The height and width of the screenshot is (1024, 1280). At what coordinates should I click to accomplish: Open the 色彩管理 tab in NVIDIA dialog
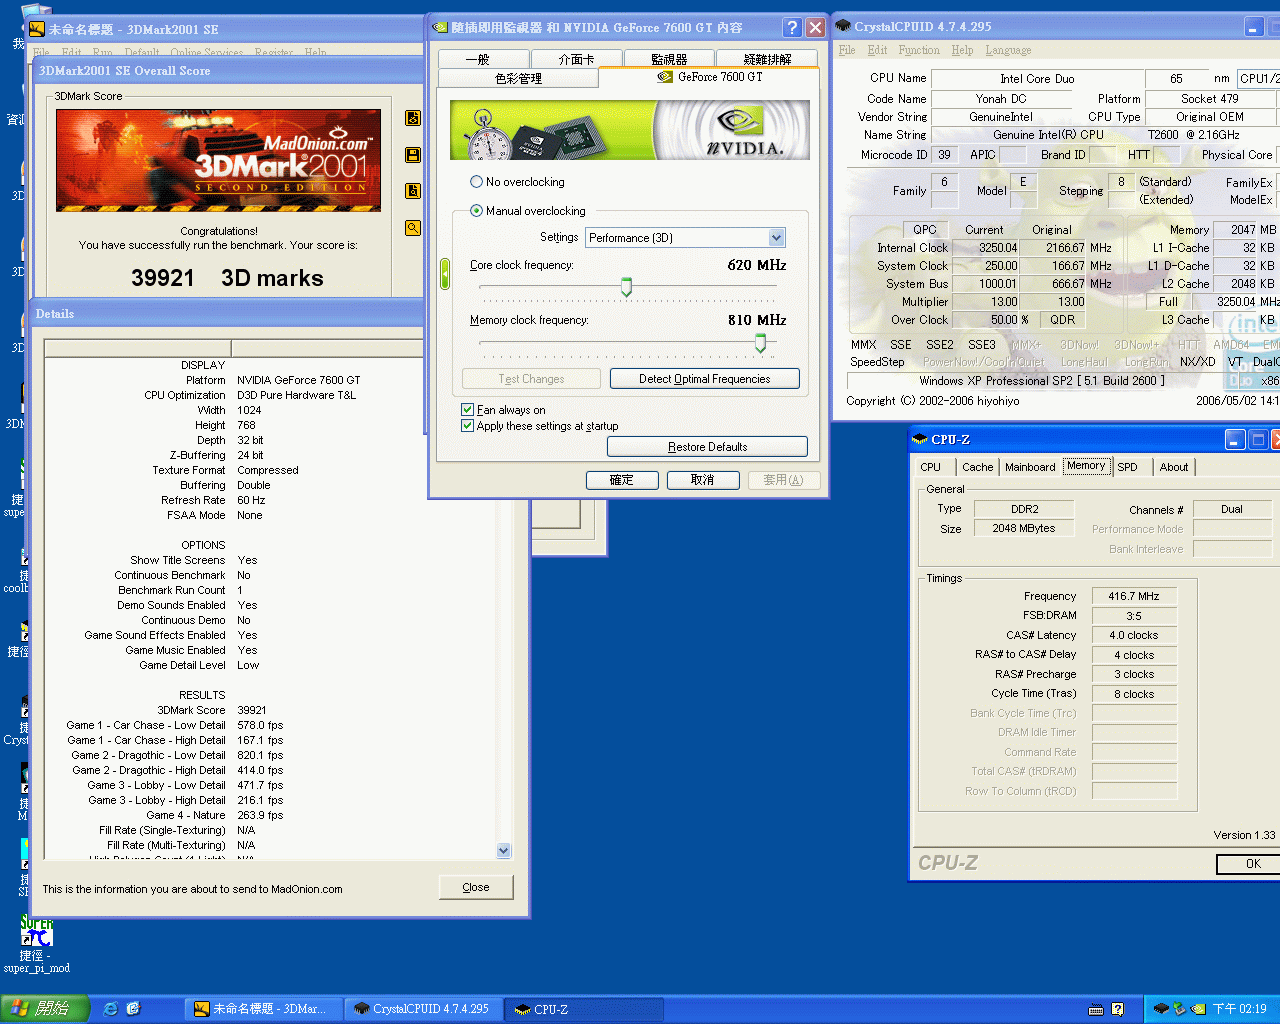(x=518, y=78)
